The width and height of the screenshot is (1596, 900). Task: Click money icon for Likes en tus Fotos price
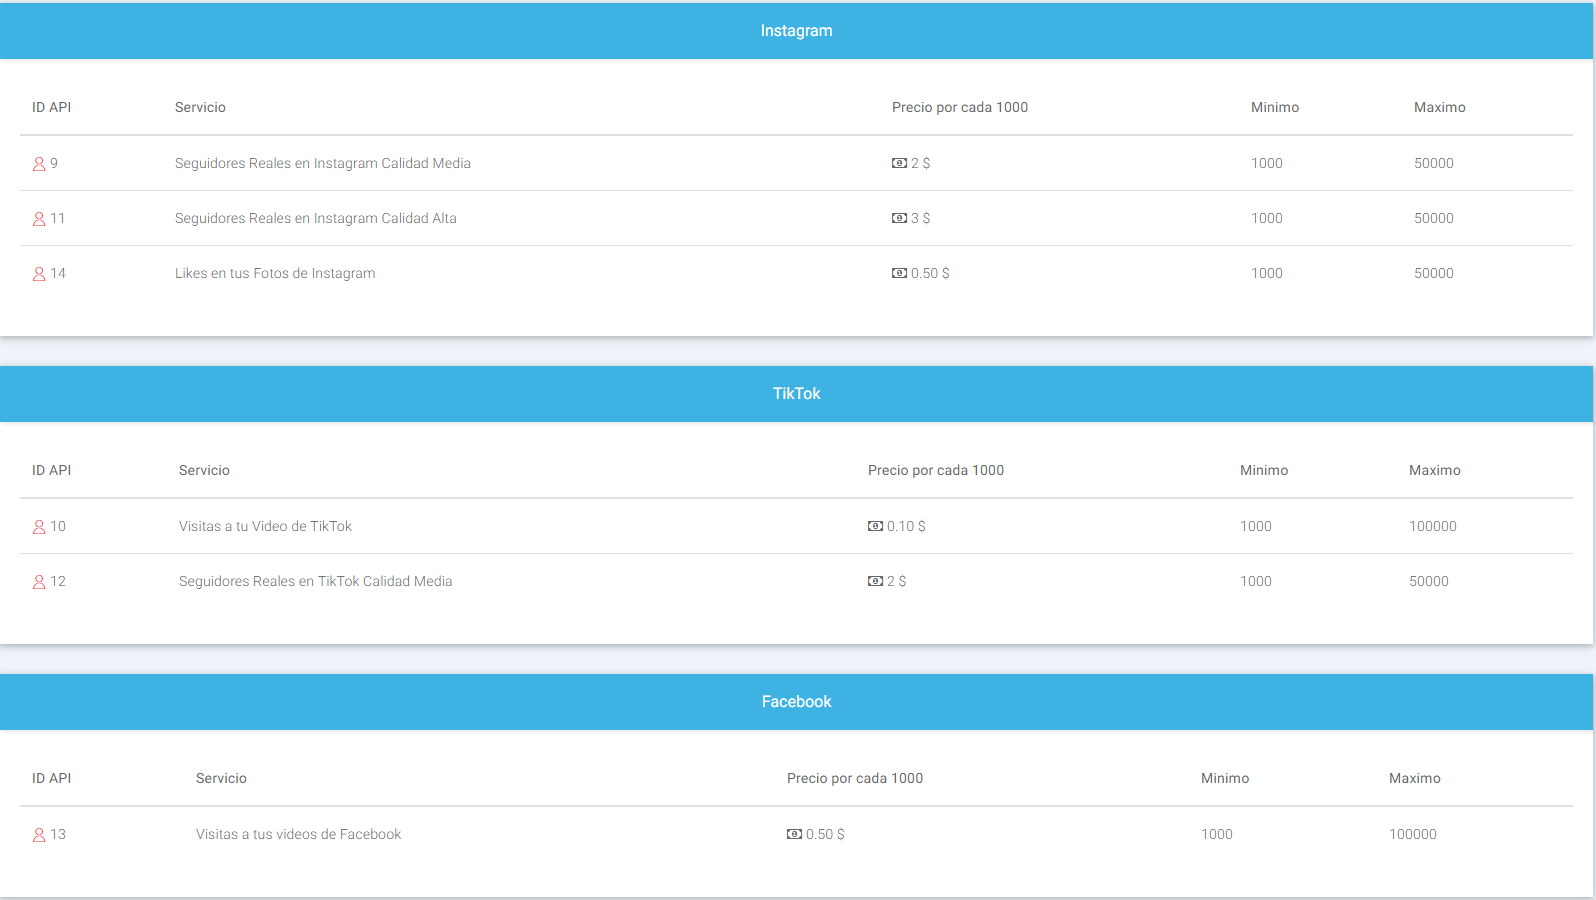(899, 273)
